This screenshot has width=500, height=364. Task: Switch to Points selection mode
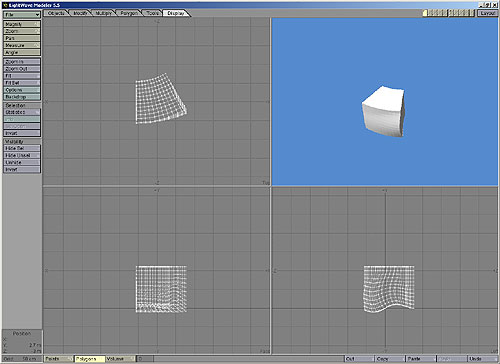[x=59, y=359]
